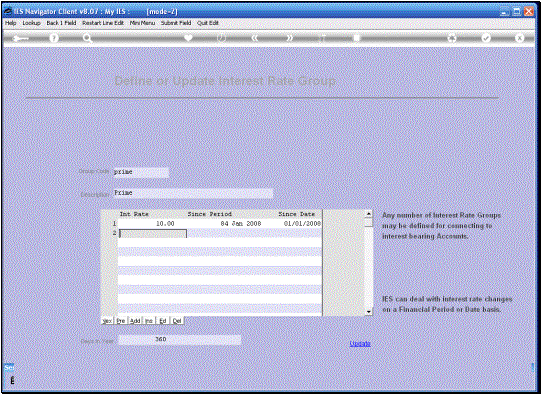Choose Restart Line Edit menu item
This screenshot has width=541, height=394.
click(103, 23)
